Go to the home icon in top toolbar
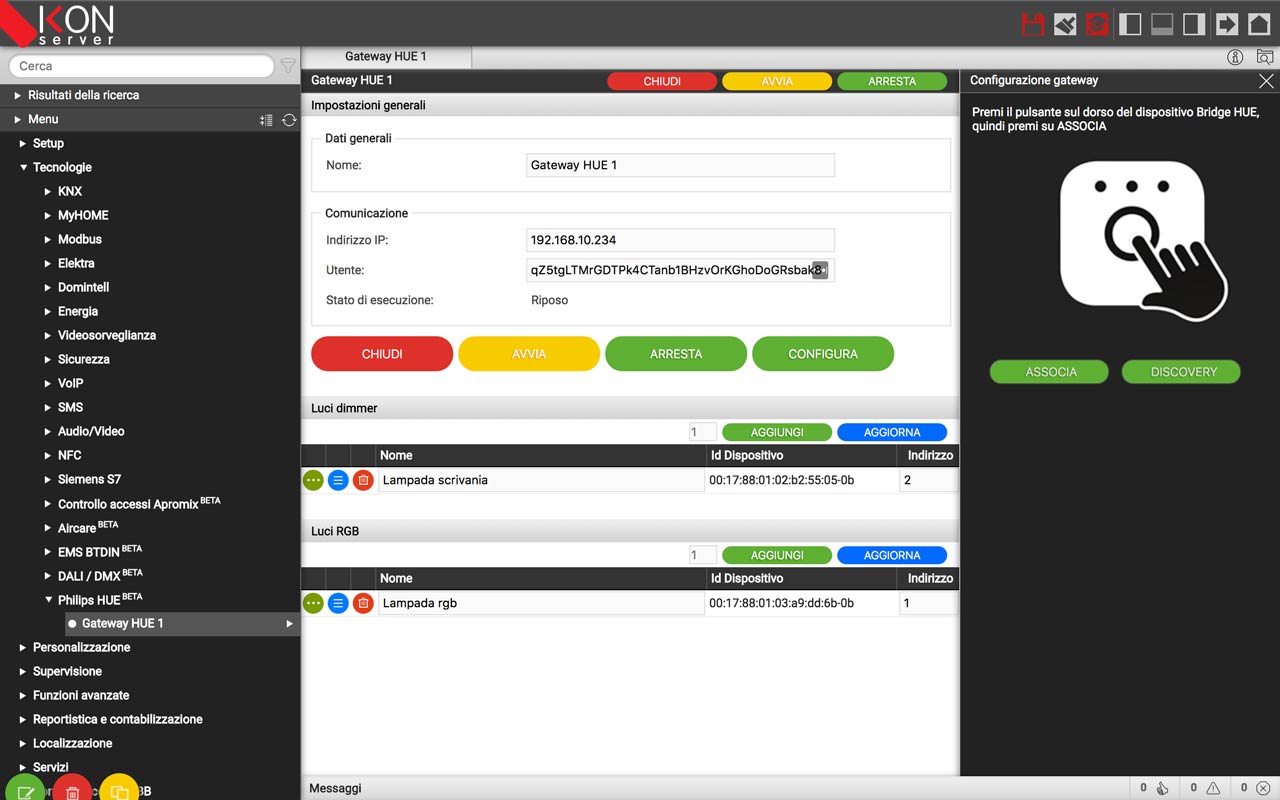Screen dimensions: 1280x800 click(x=1258, y=24)
